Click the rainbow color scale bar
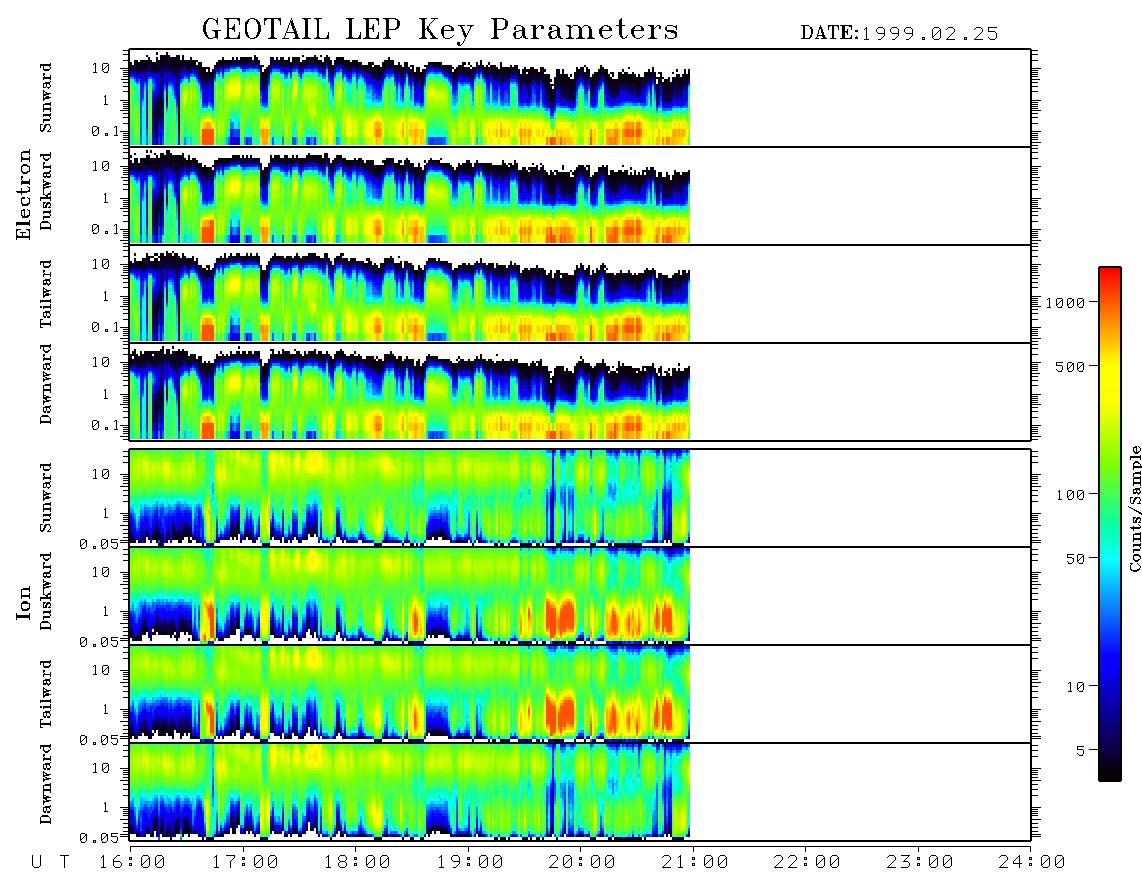 coord(1110,524)
